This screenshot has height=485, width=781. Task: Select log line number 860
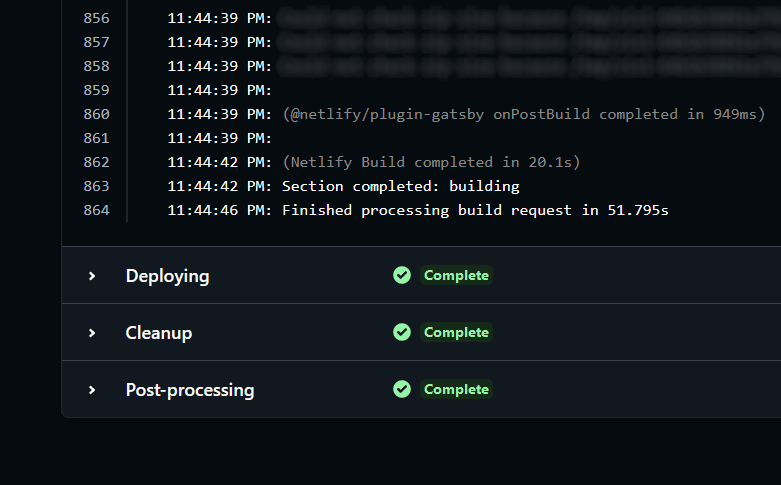[x=96, y=114]
